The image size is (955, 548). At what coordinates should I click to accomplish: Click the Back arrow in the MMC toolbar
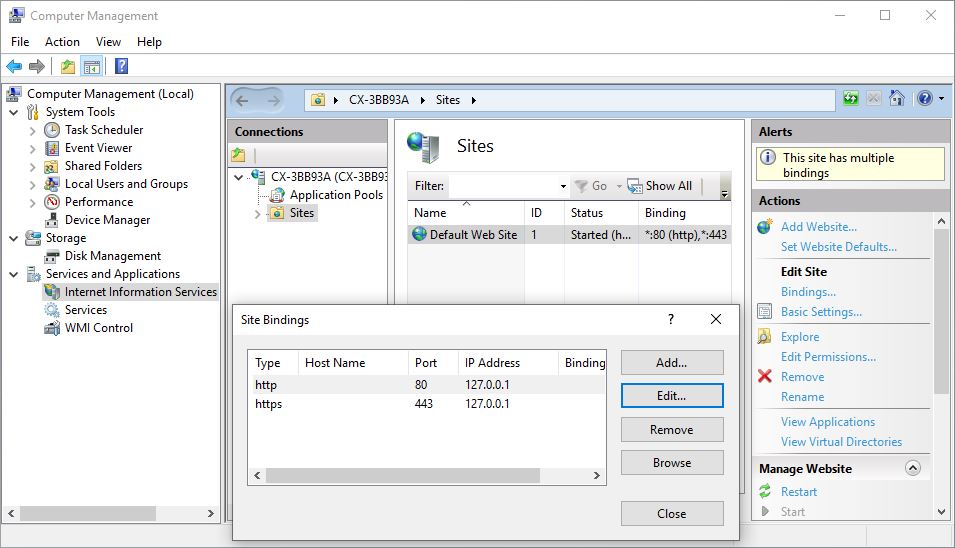[x=14, y=66]
